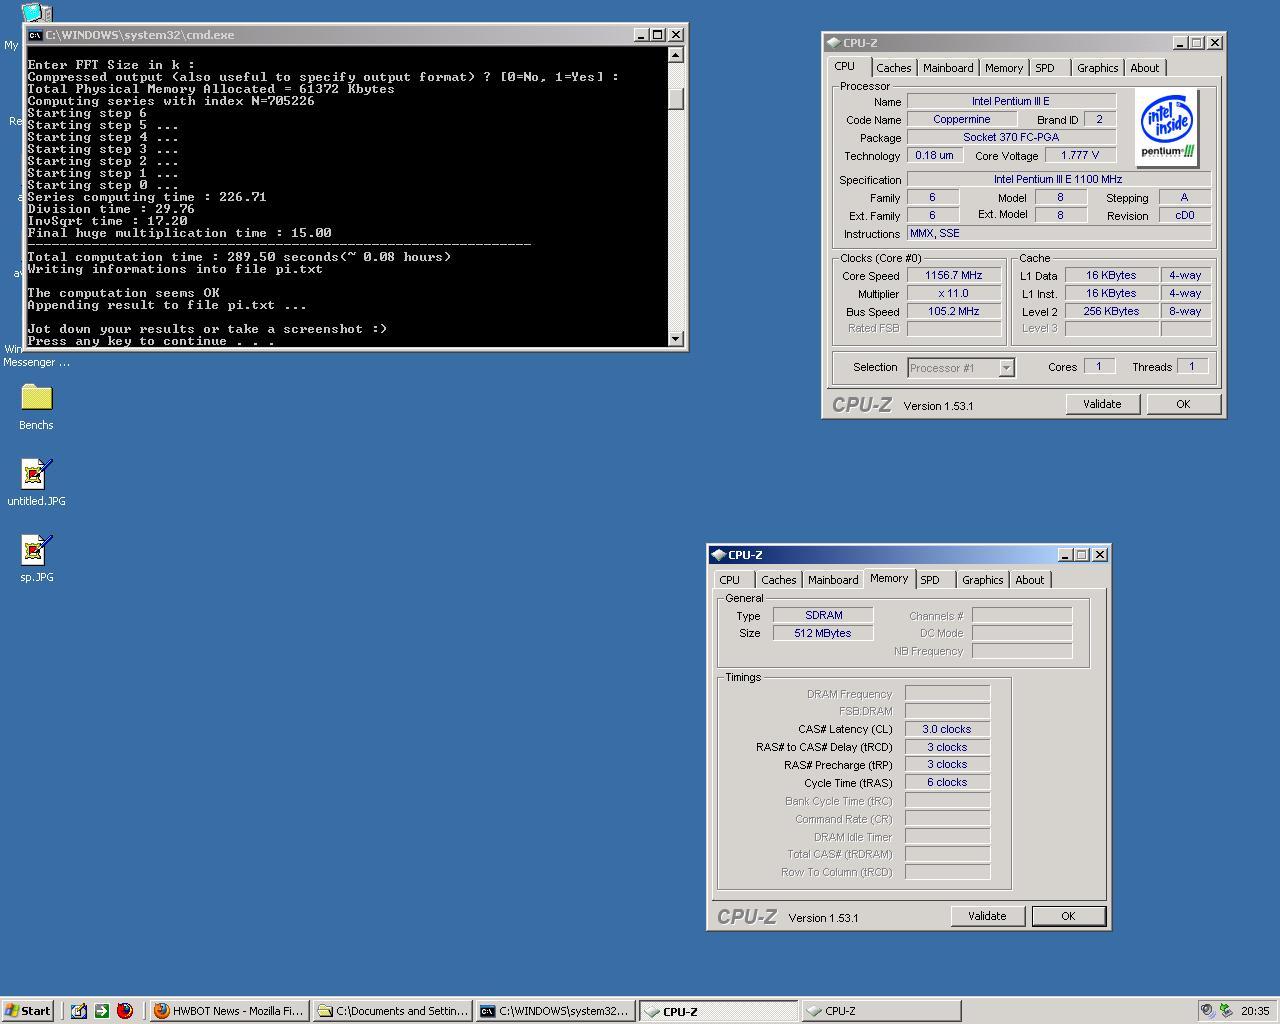Viewport: 1280px width, 1024px height.
Task: Click Cores count field
Action: [x=1098, y=367]
